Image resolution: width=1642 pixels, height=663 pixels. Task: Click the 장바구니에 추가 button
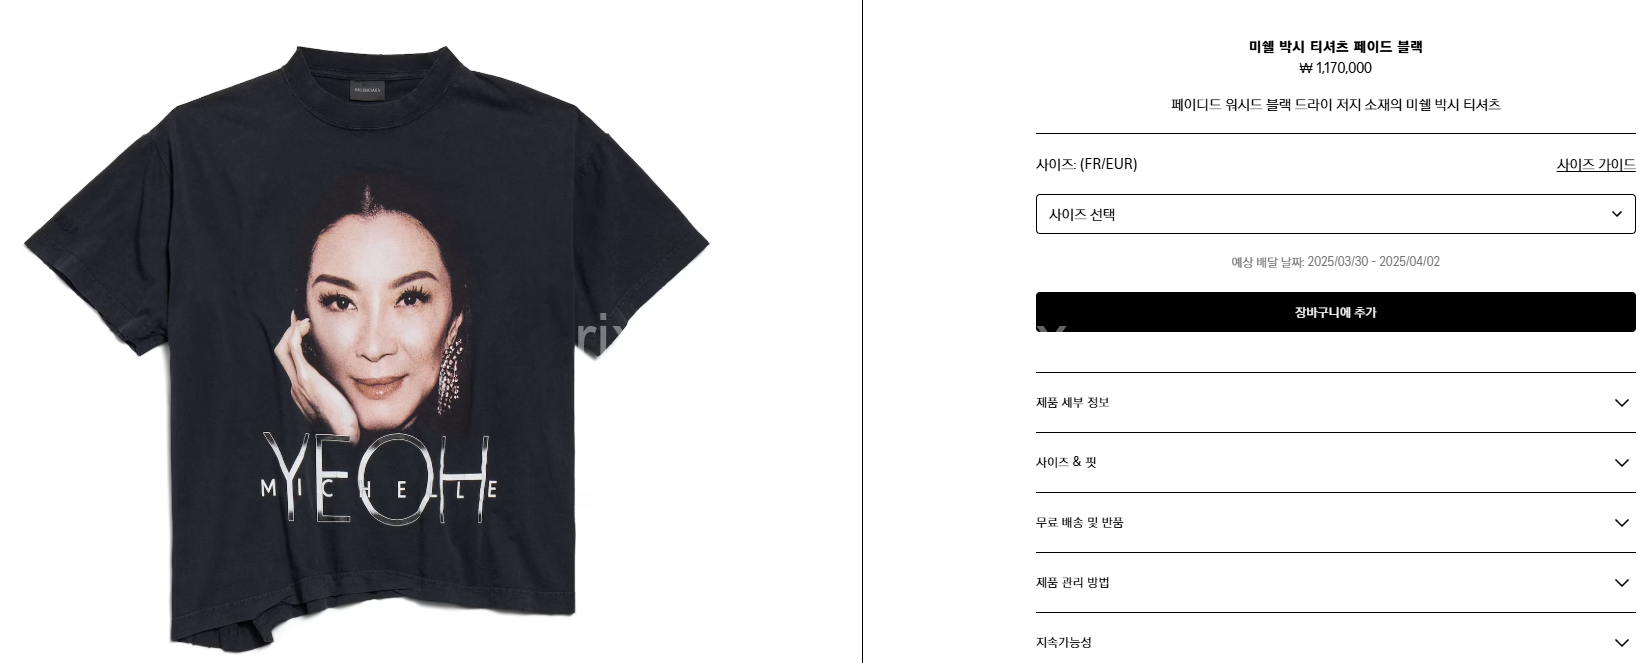1335,312
